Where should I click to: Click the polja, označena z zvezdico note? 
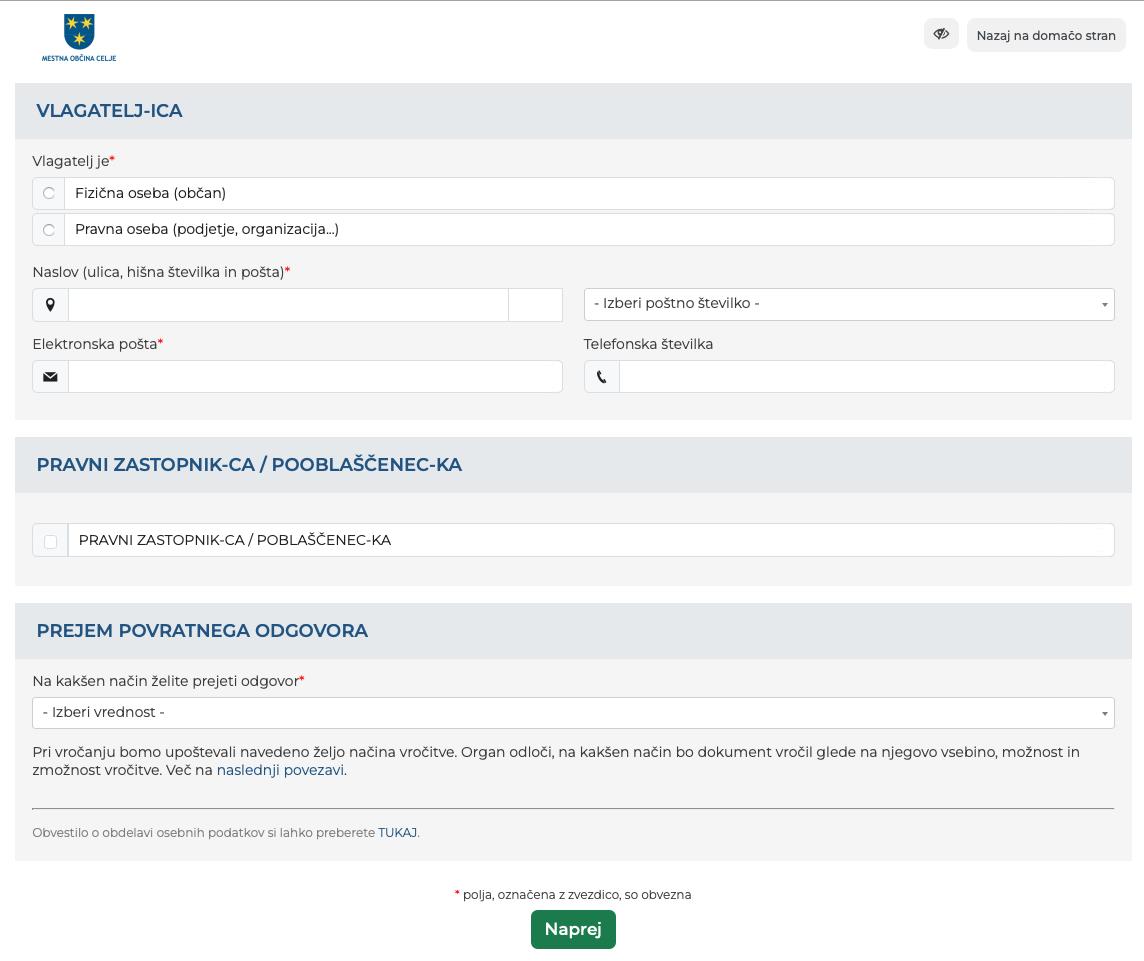573,895
